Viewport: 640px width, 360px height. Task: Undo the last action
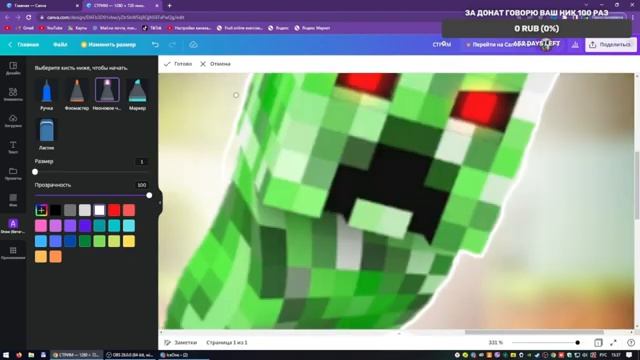(155, 44)
